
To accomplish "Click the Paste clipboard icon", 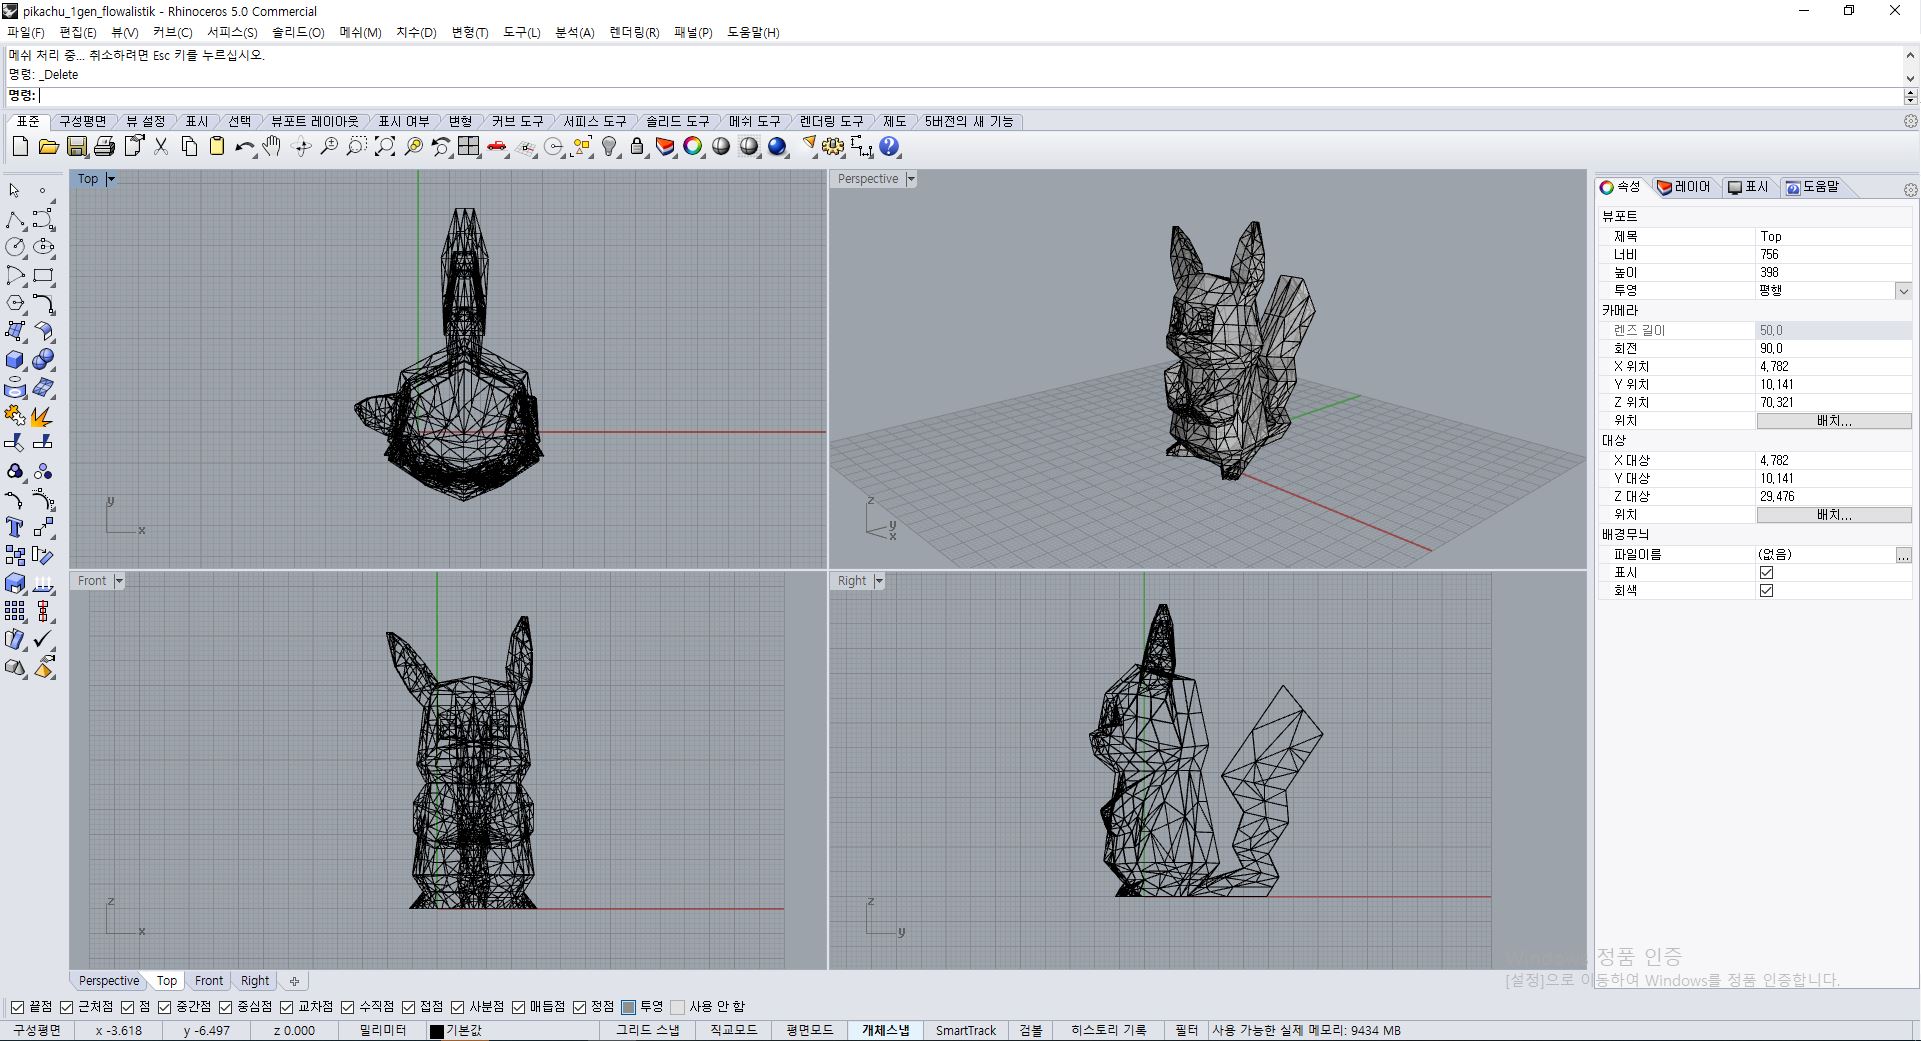I will point(217,147).
